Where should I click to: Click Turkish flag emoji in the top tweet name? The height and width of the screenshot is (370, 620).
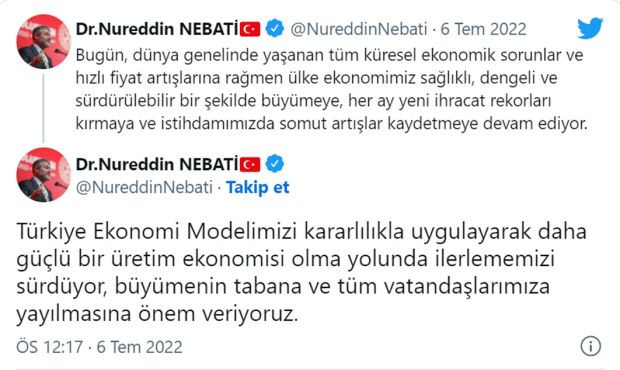tap(250, 29)
